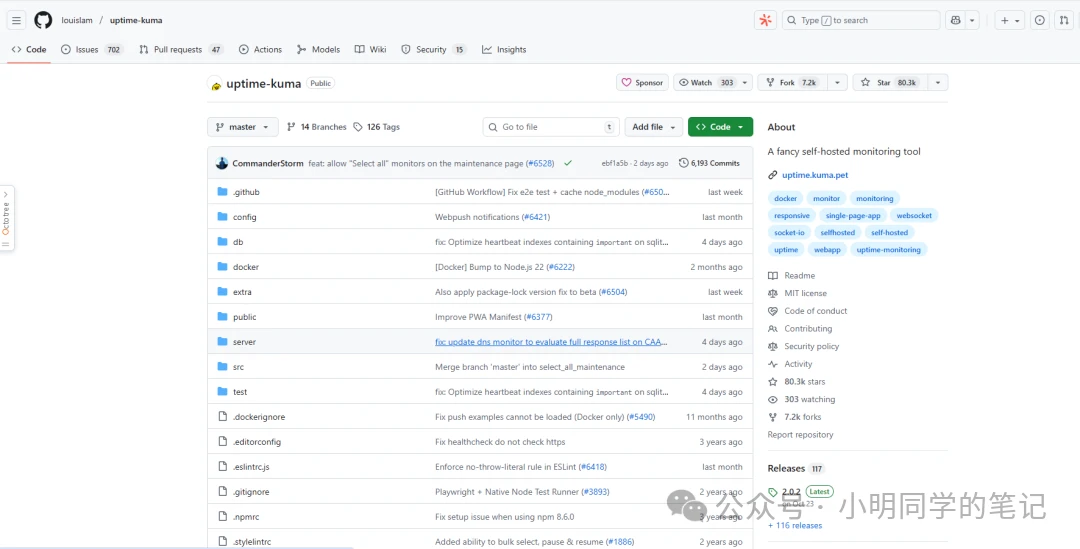Switch to the Code tab
Screen dimensions: 1080x549
pyautogui.click(x=29, y=50)
